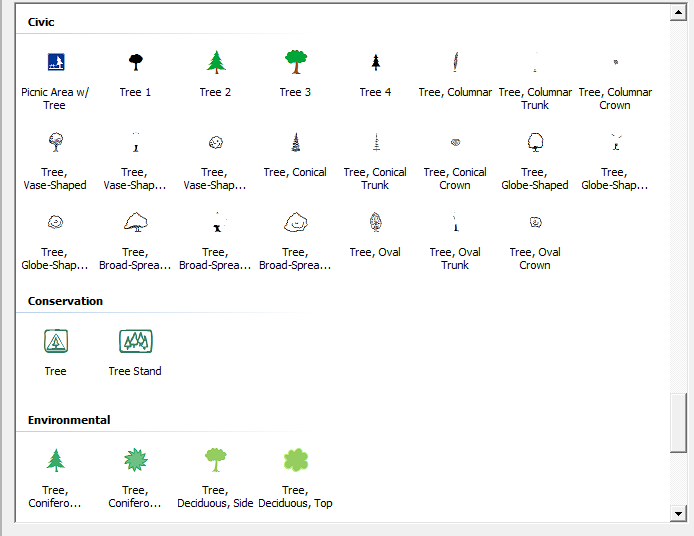The image size is (694, 536).
Task: Pick the vase-shaped tree trunk-only symbol
Action: (x=136, y=143)
